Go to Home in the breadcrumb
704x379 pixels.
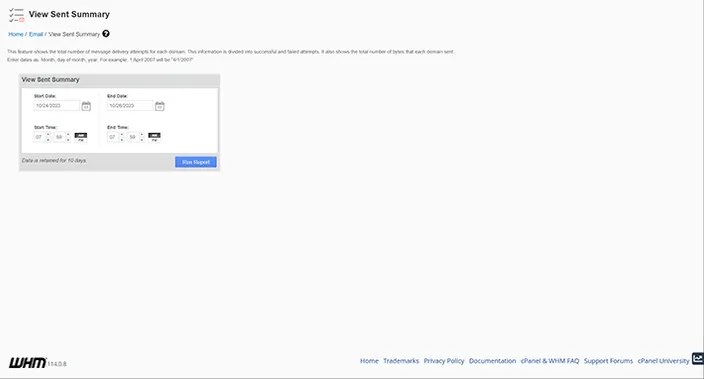click(16, 34)
